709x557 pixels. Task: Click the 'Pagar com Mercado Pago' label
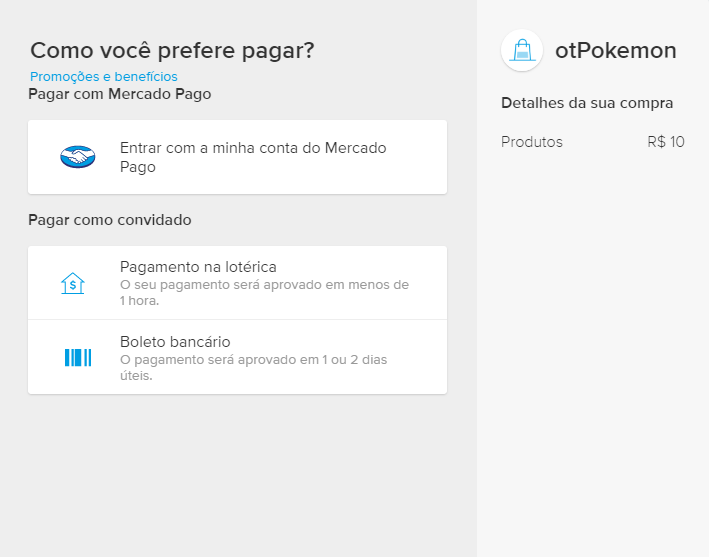pos(120,94)
